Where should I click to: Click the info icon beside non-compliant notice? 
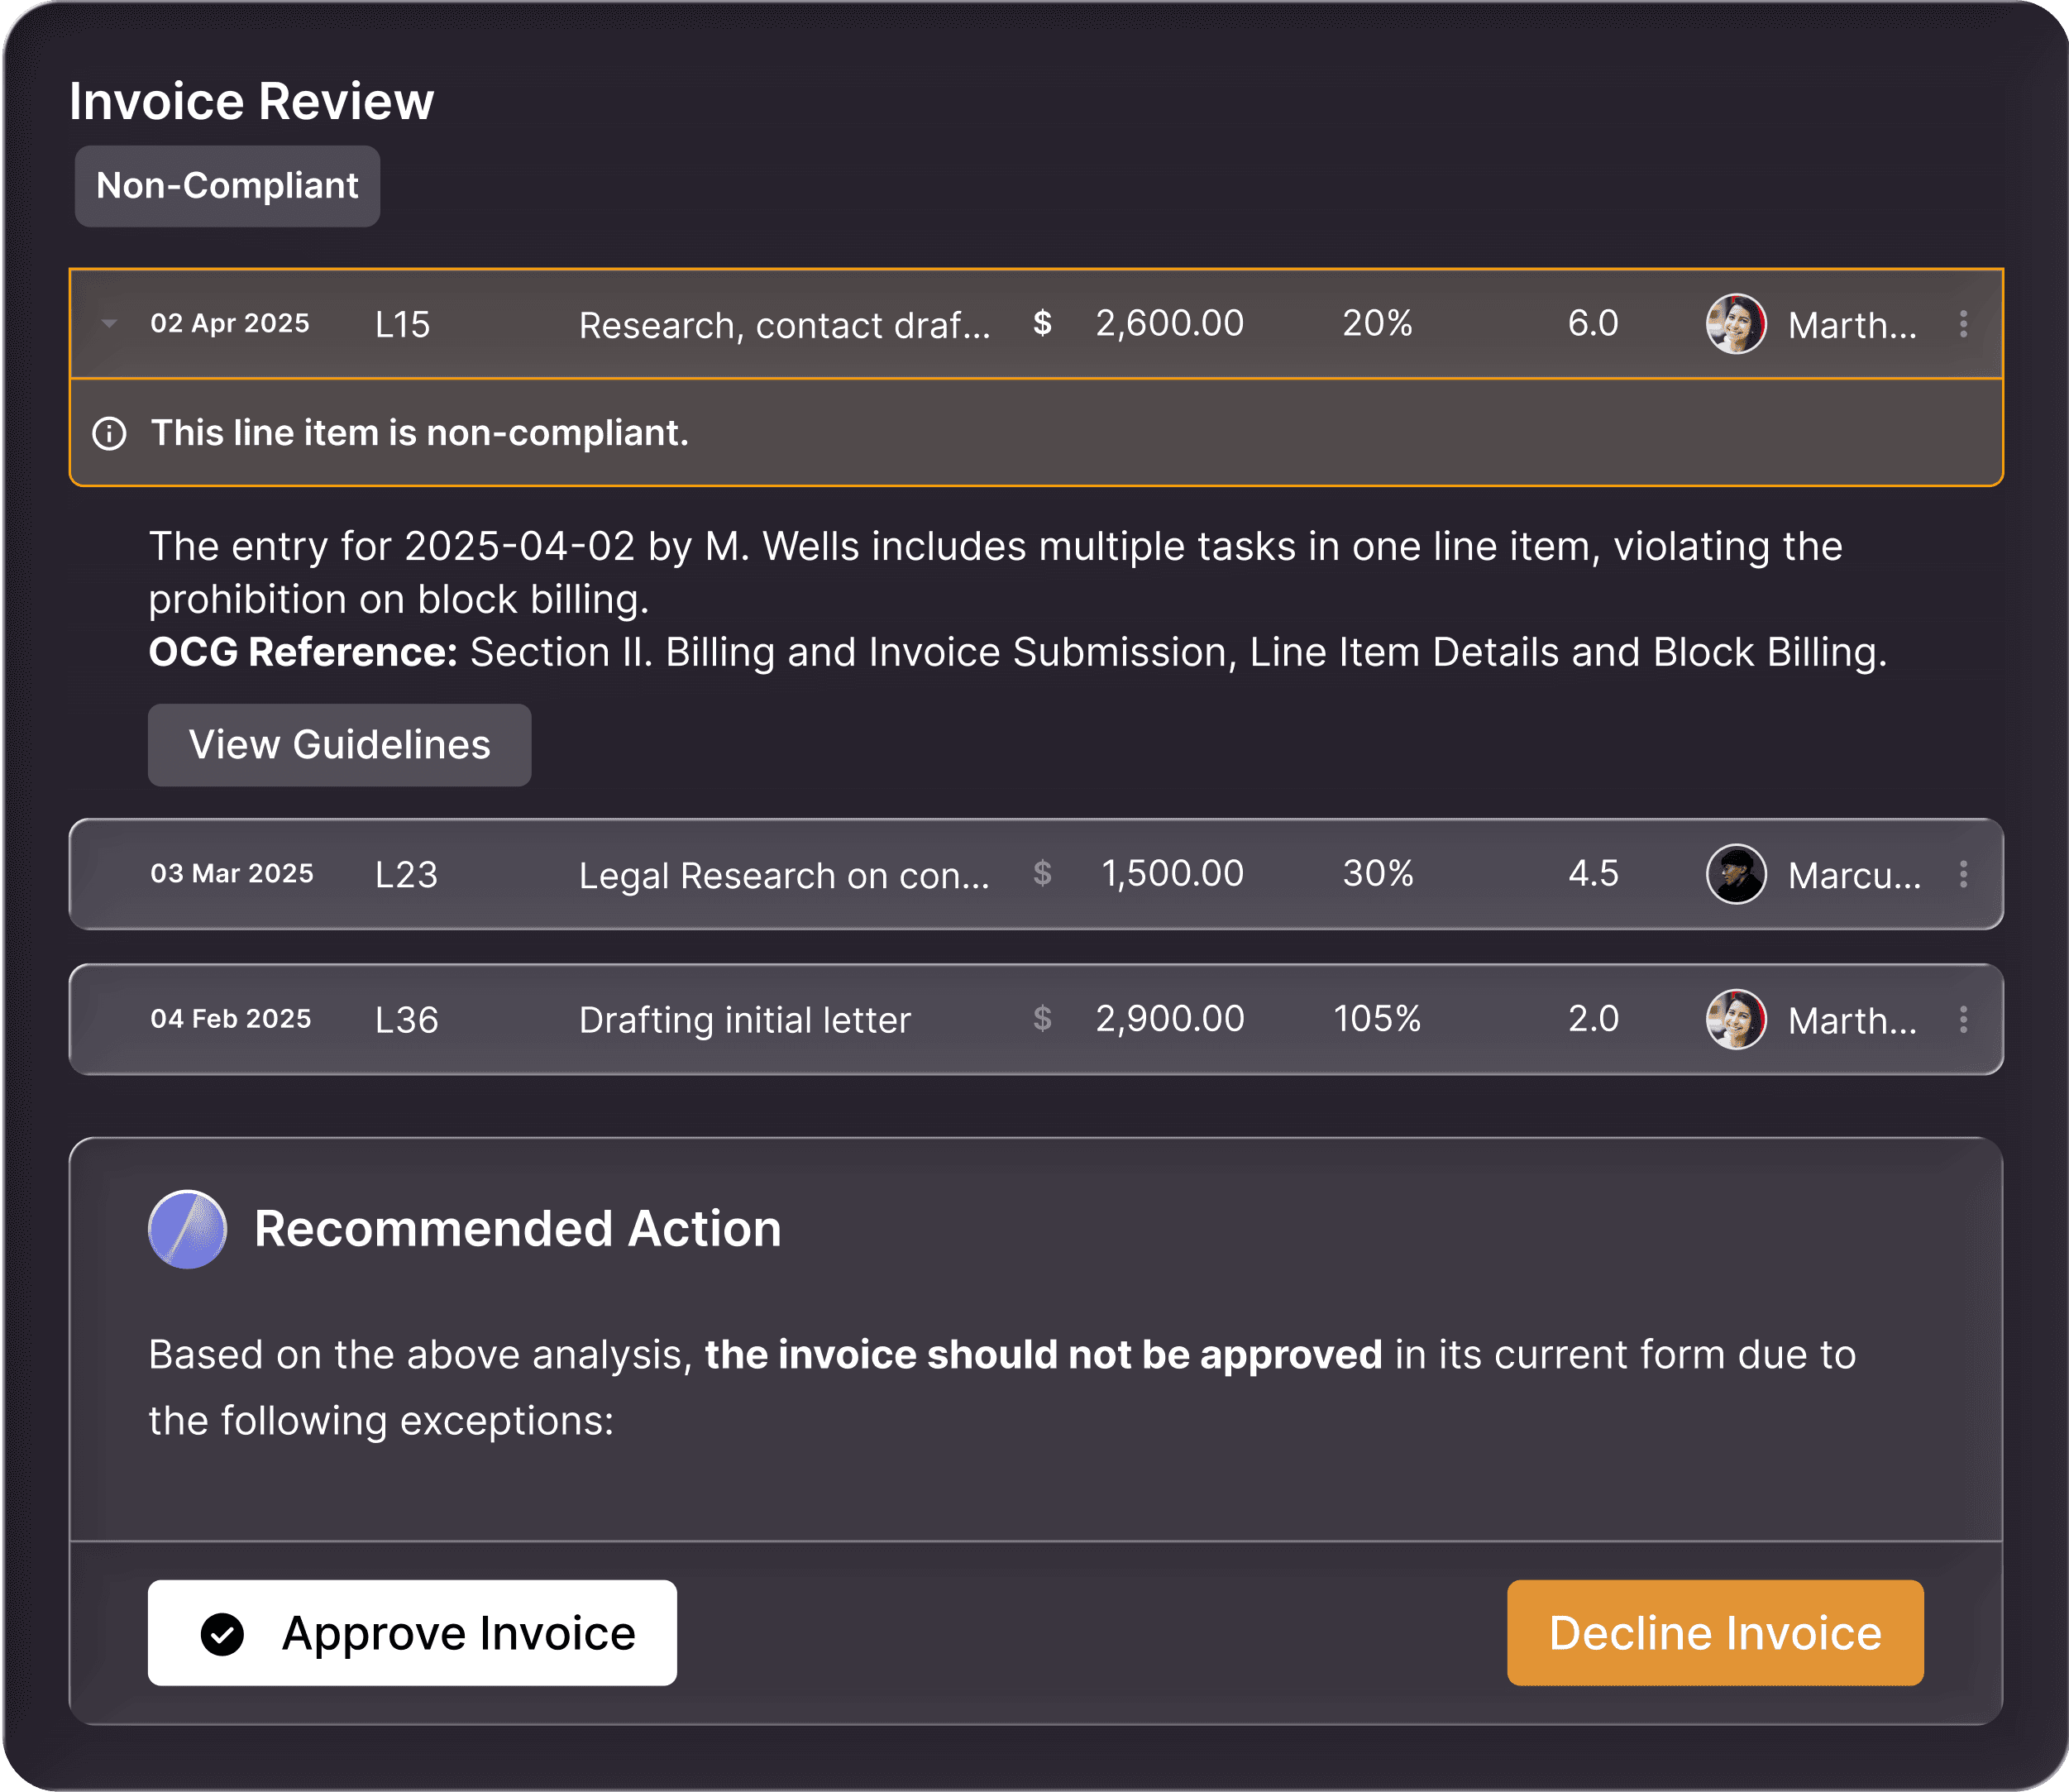pos(110,433)
